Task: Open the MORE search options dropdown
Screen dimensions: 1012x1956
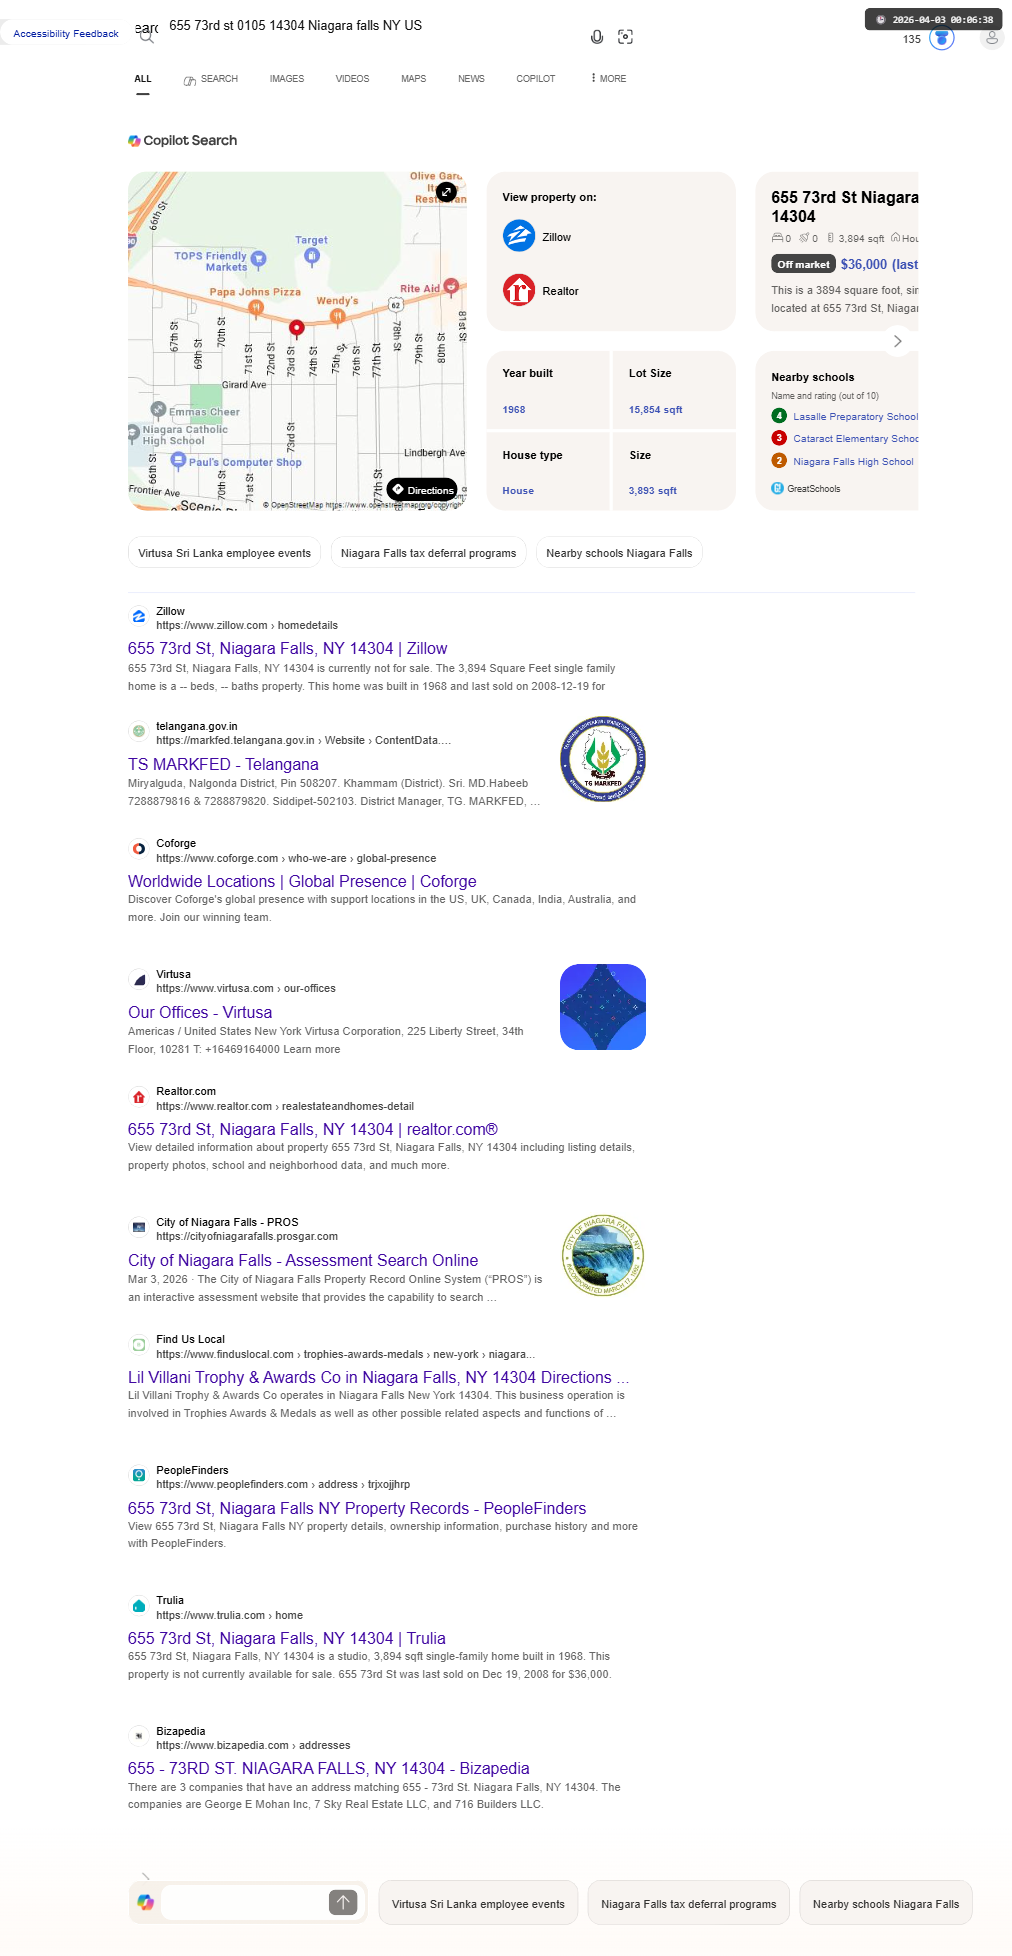Action: pos(608,78)
